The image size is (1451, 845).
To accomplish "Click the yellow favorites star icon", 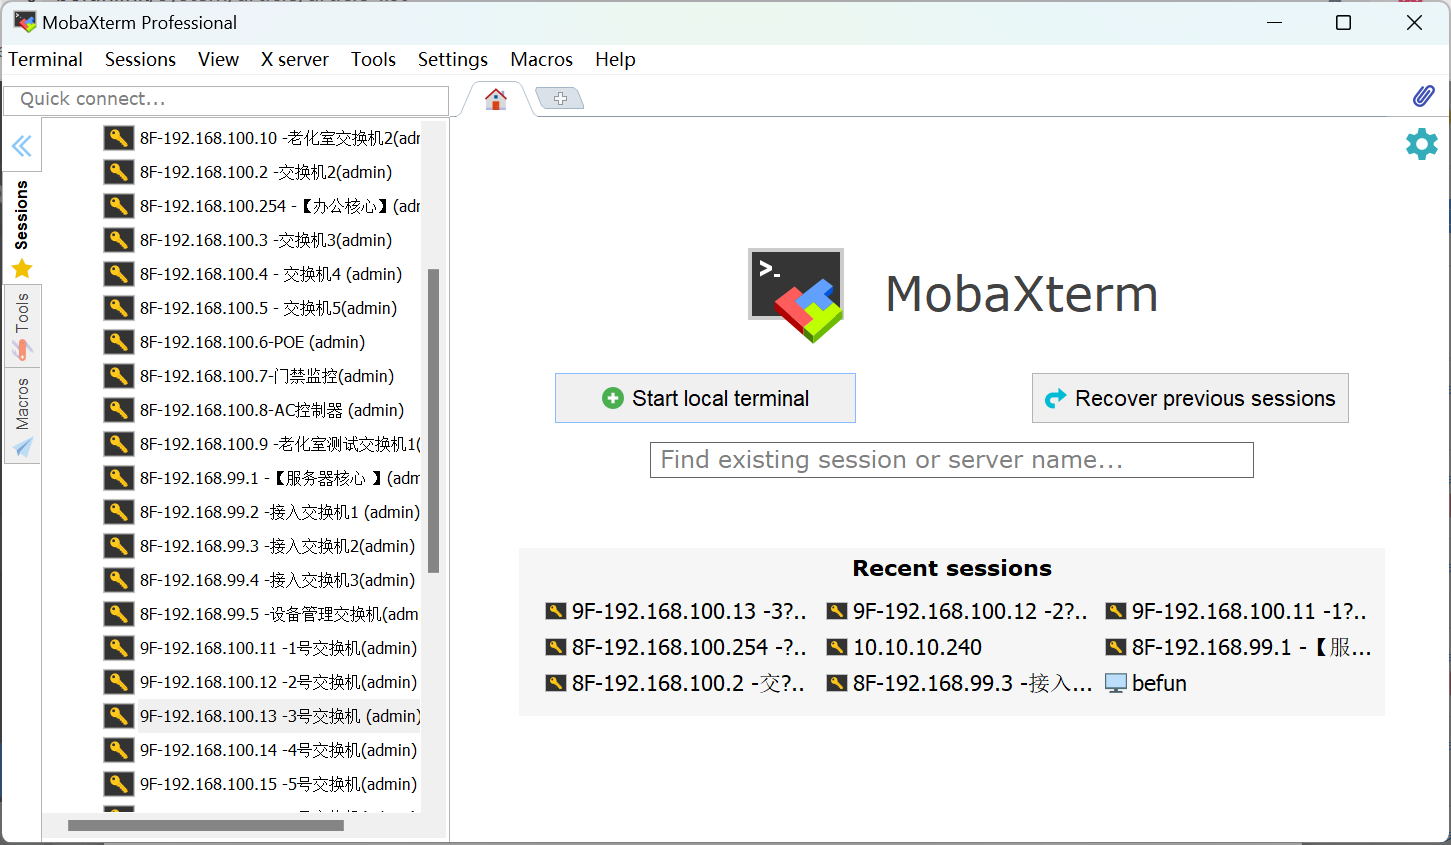I will [x=22, y=268].
